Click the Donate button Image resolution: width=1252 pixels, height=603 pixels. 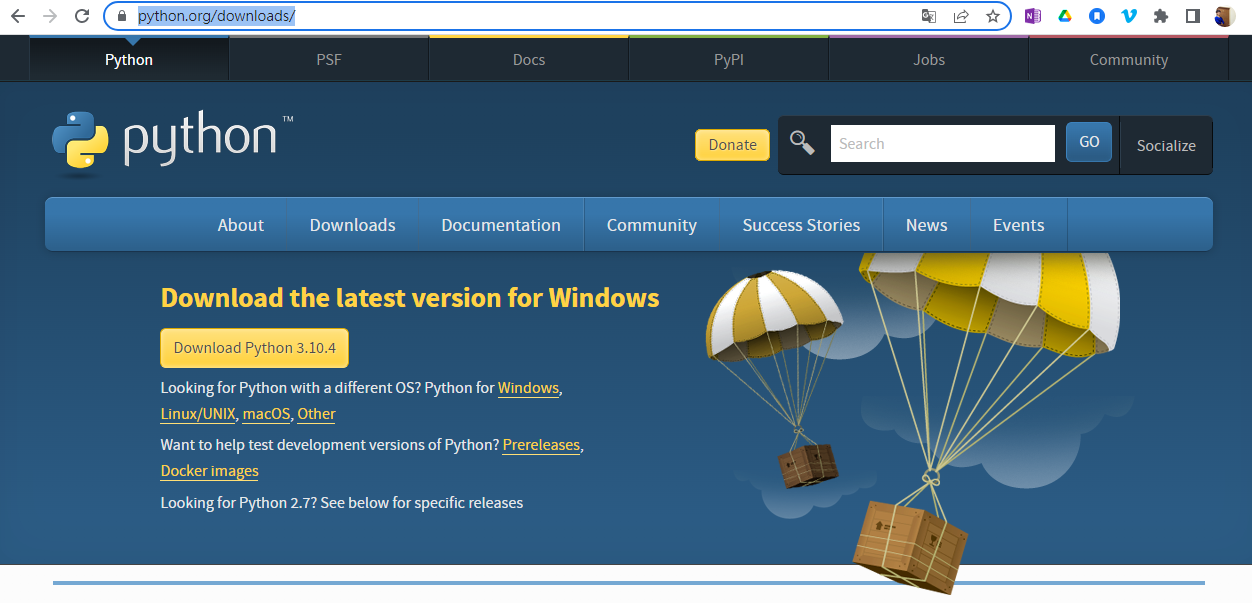tap(733, 144)
